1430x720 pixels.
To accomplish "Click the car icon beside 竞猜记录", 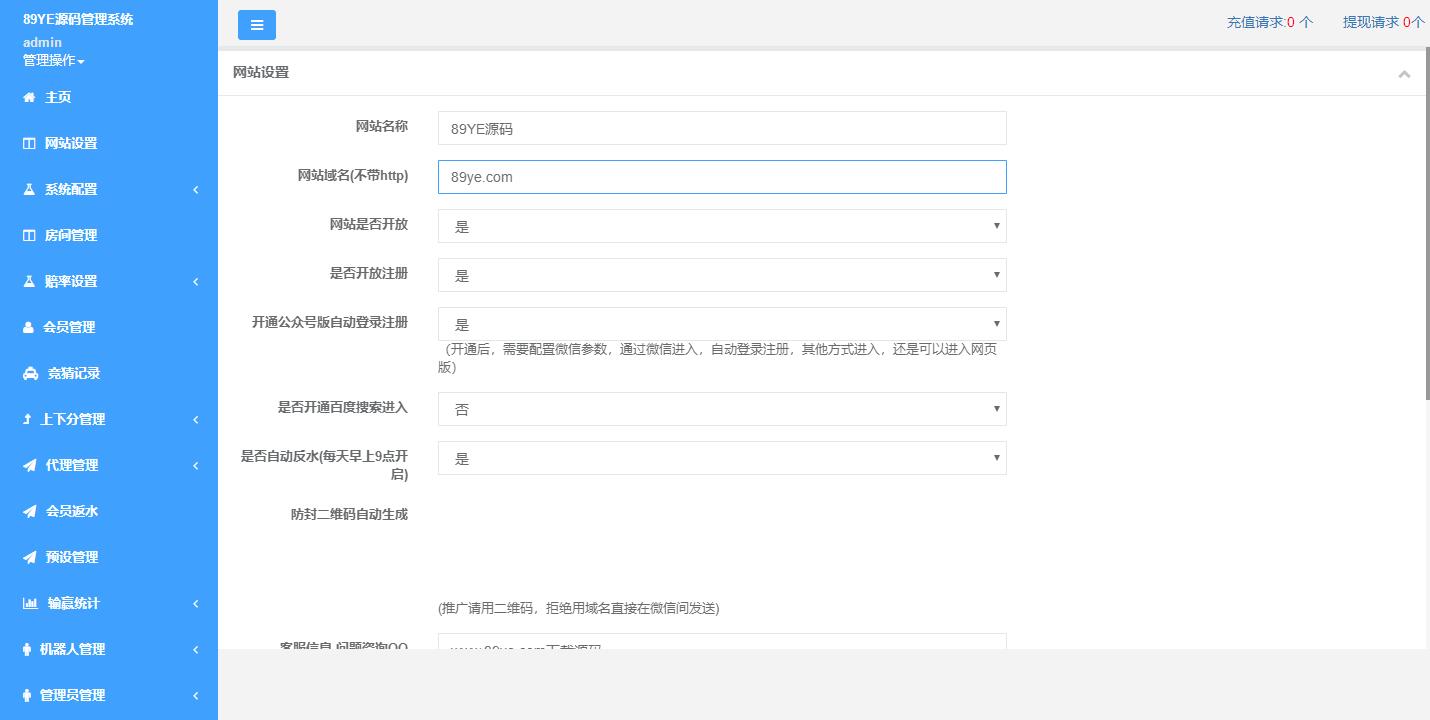I will (30, 373).
